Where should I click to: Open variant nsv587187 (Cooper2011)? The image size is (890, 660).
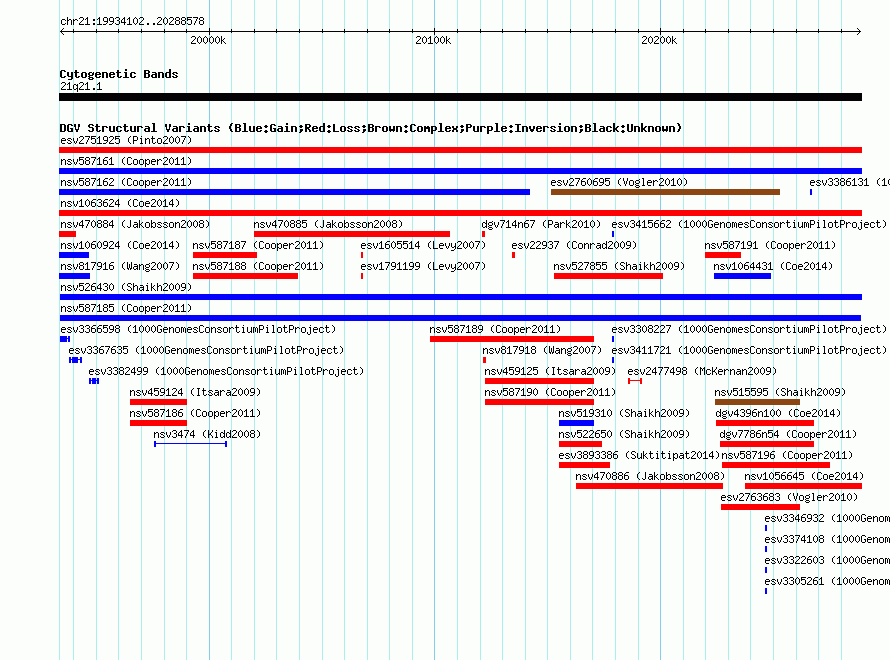[x=258, y=245]
